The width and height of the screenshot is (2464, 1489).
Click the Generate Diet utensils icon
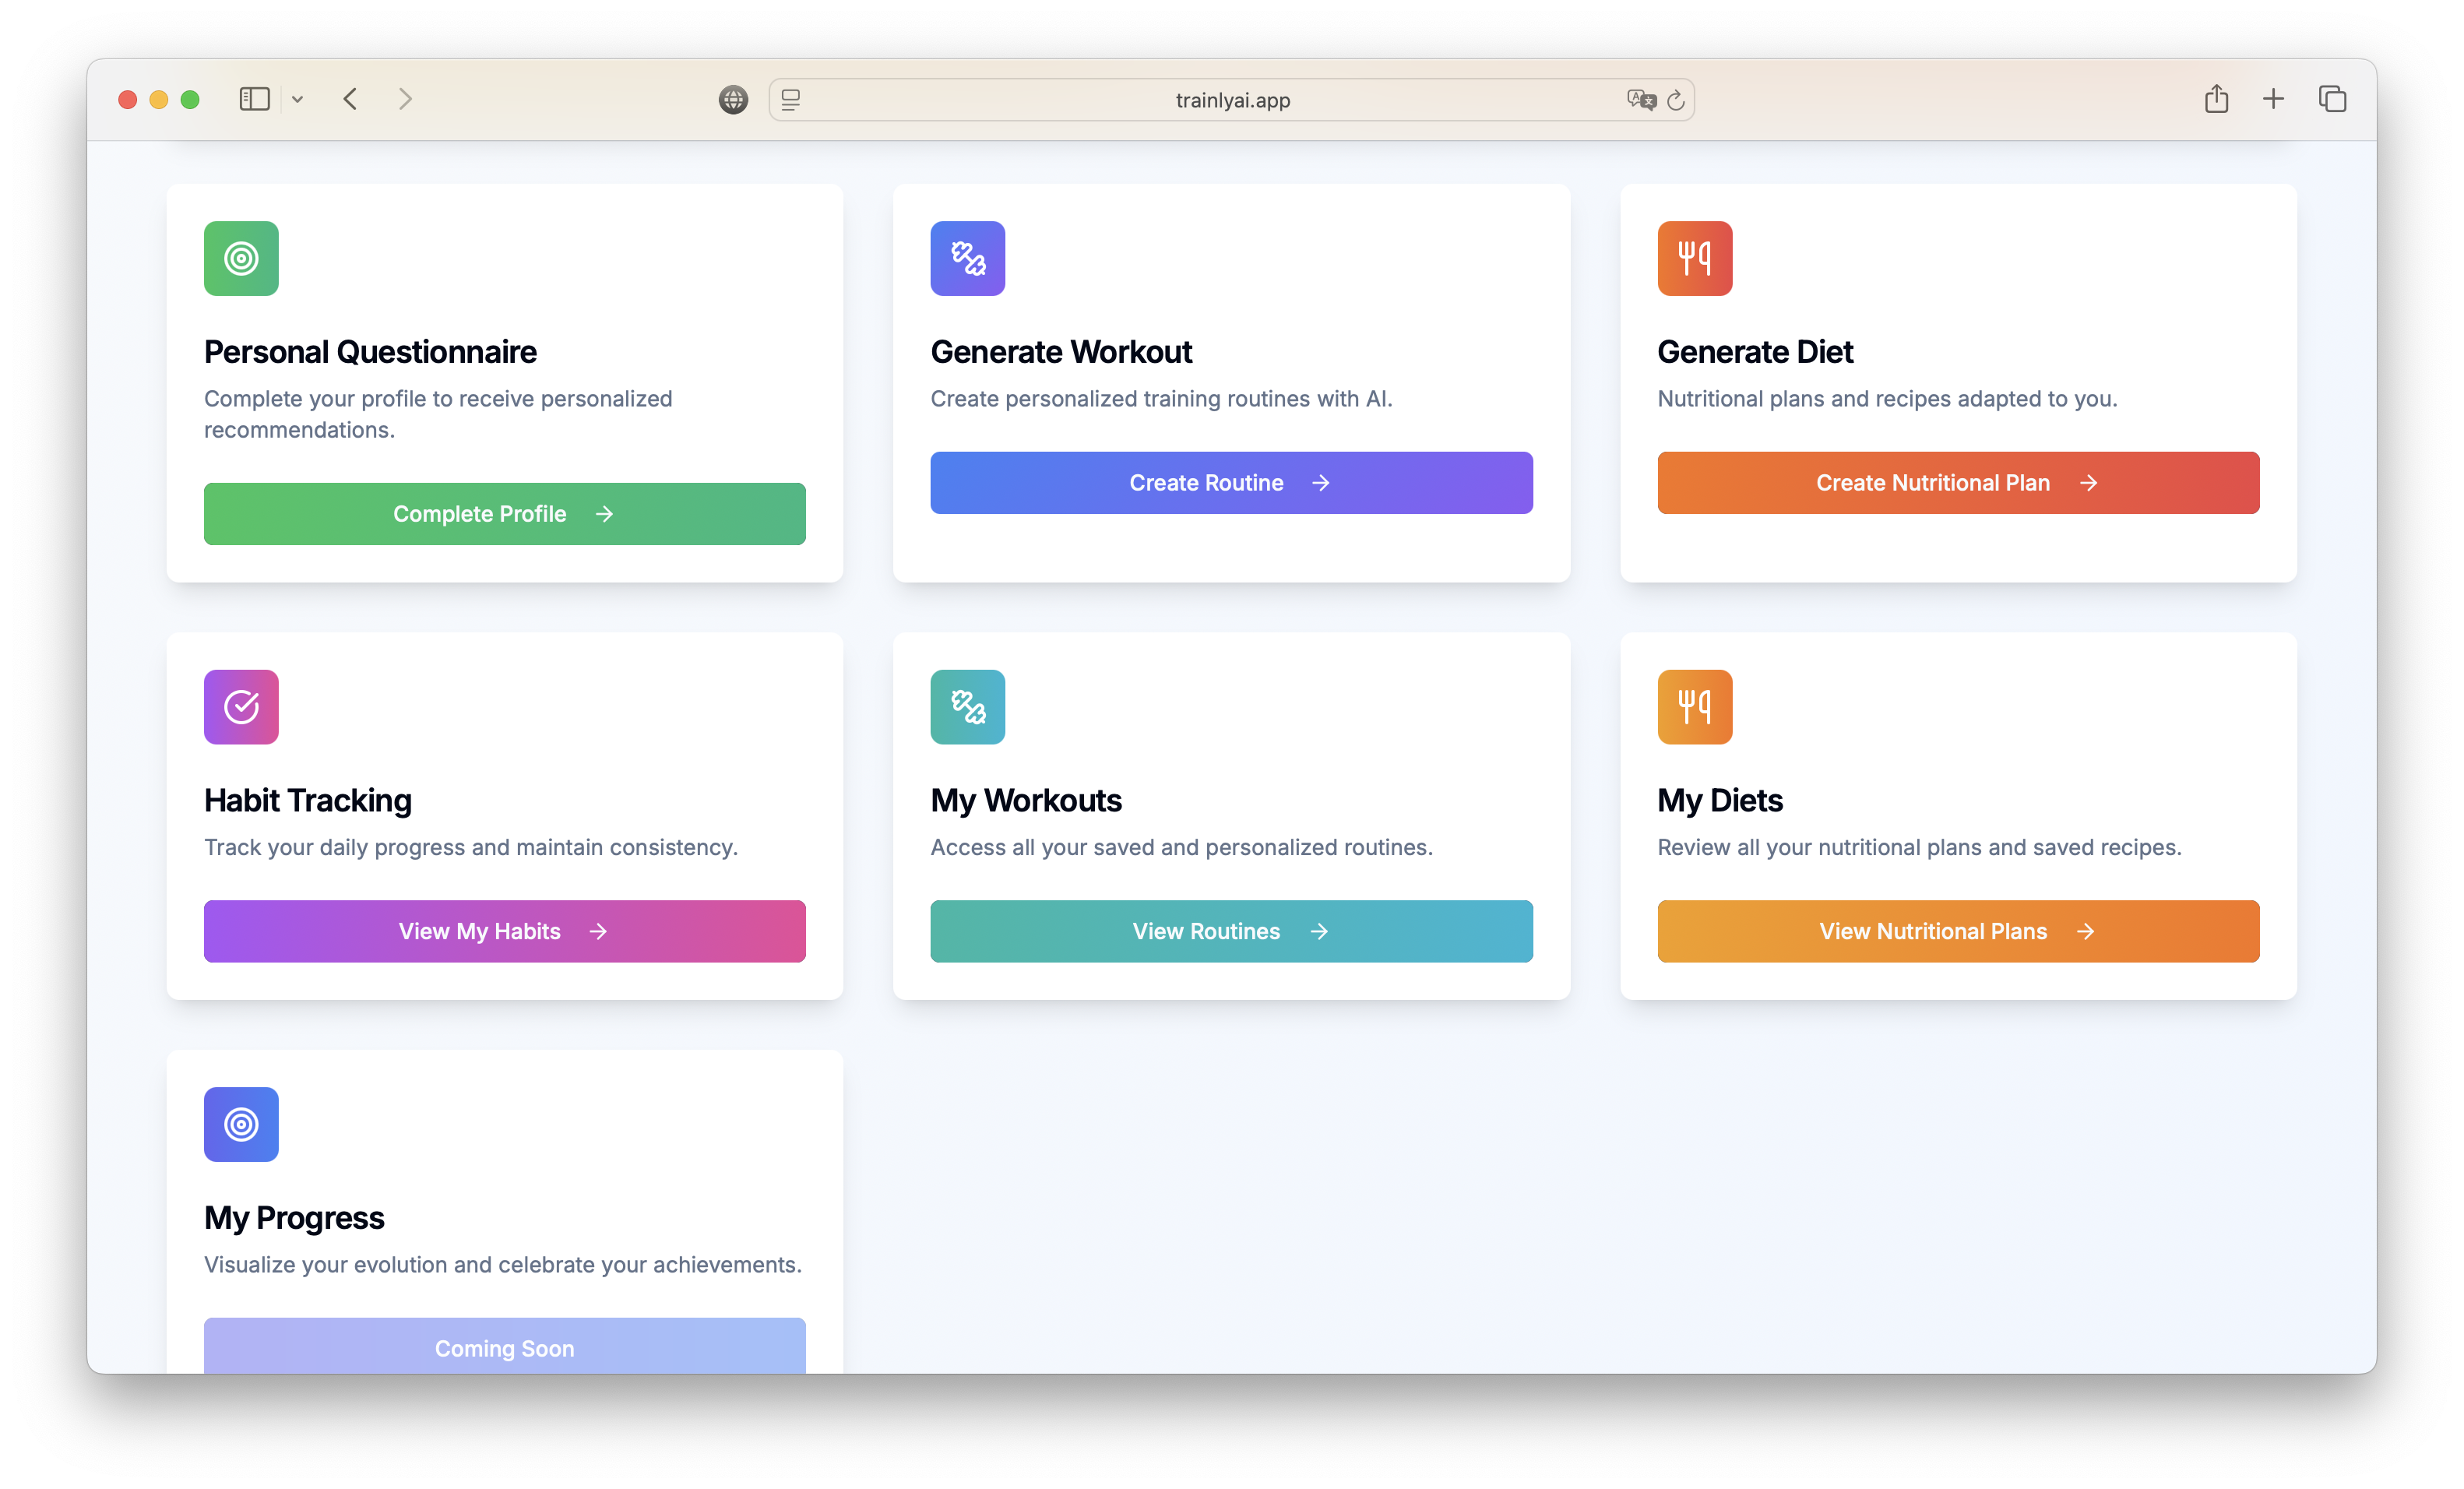click(1694, 258)
